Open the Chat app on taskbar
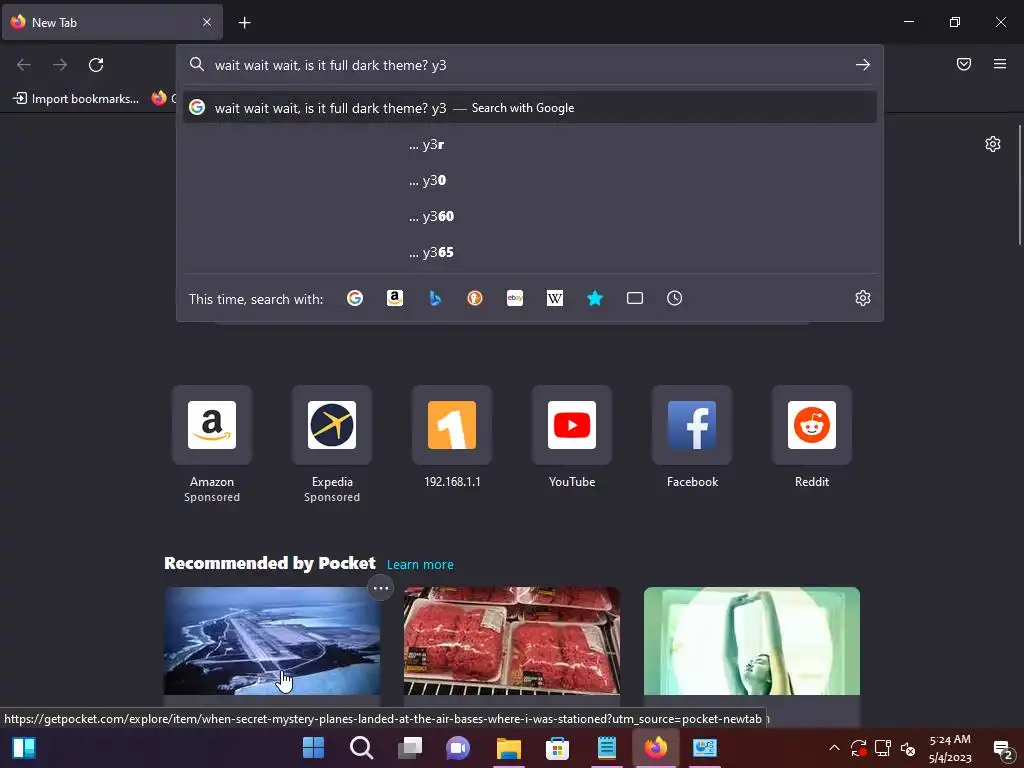The height and width of the screenshot is (768, 1024). [x=458, y=748]
